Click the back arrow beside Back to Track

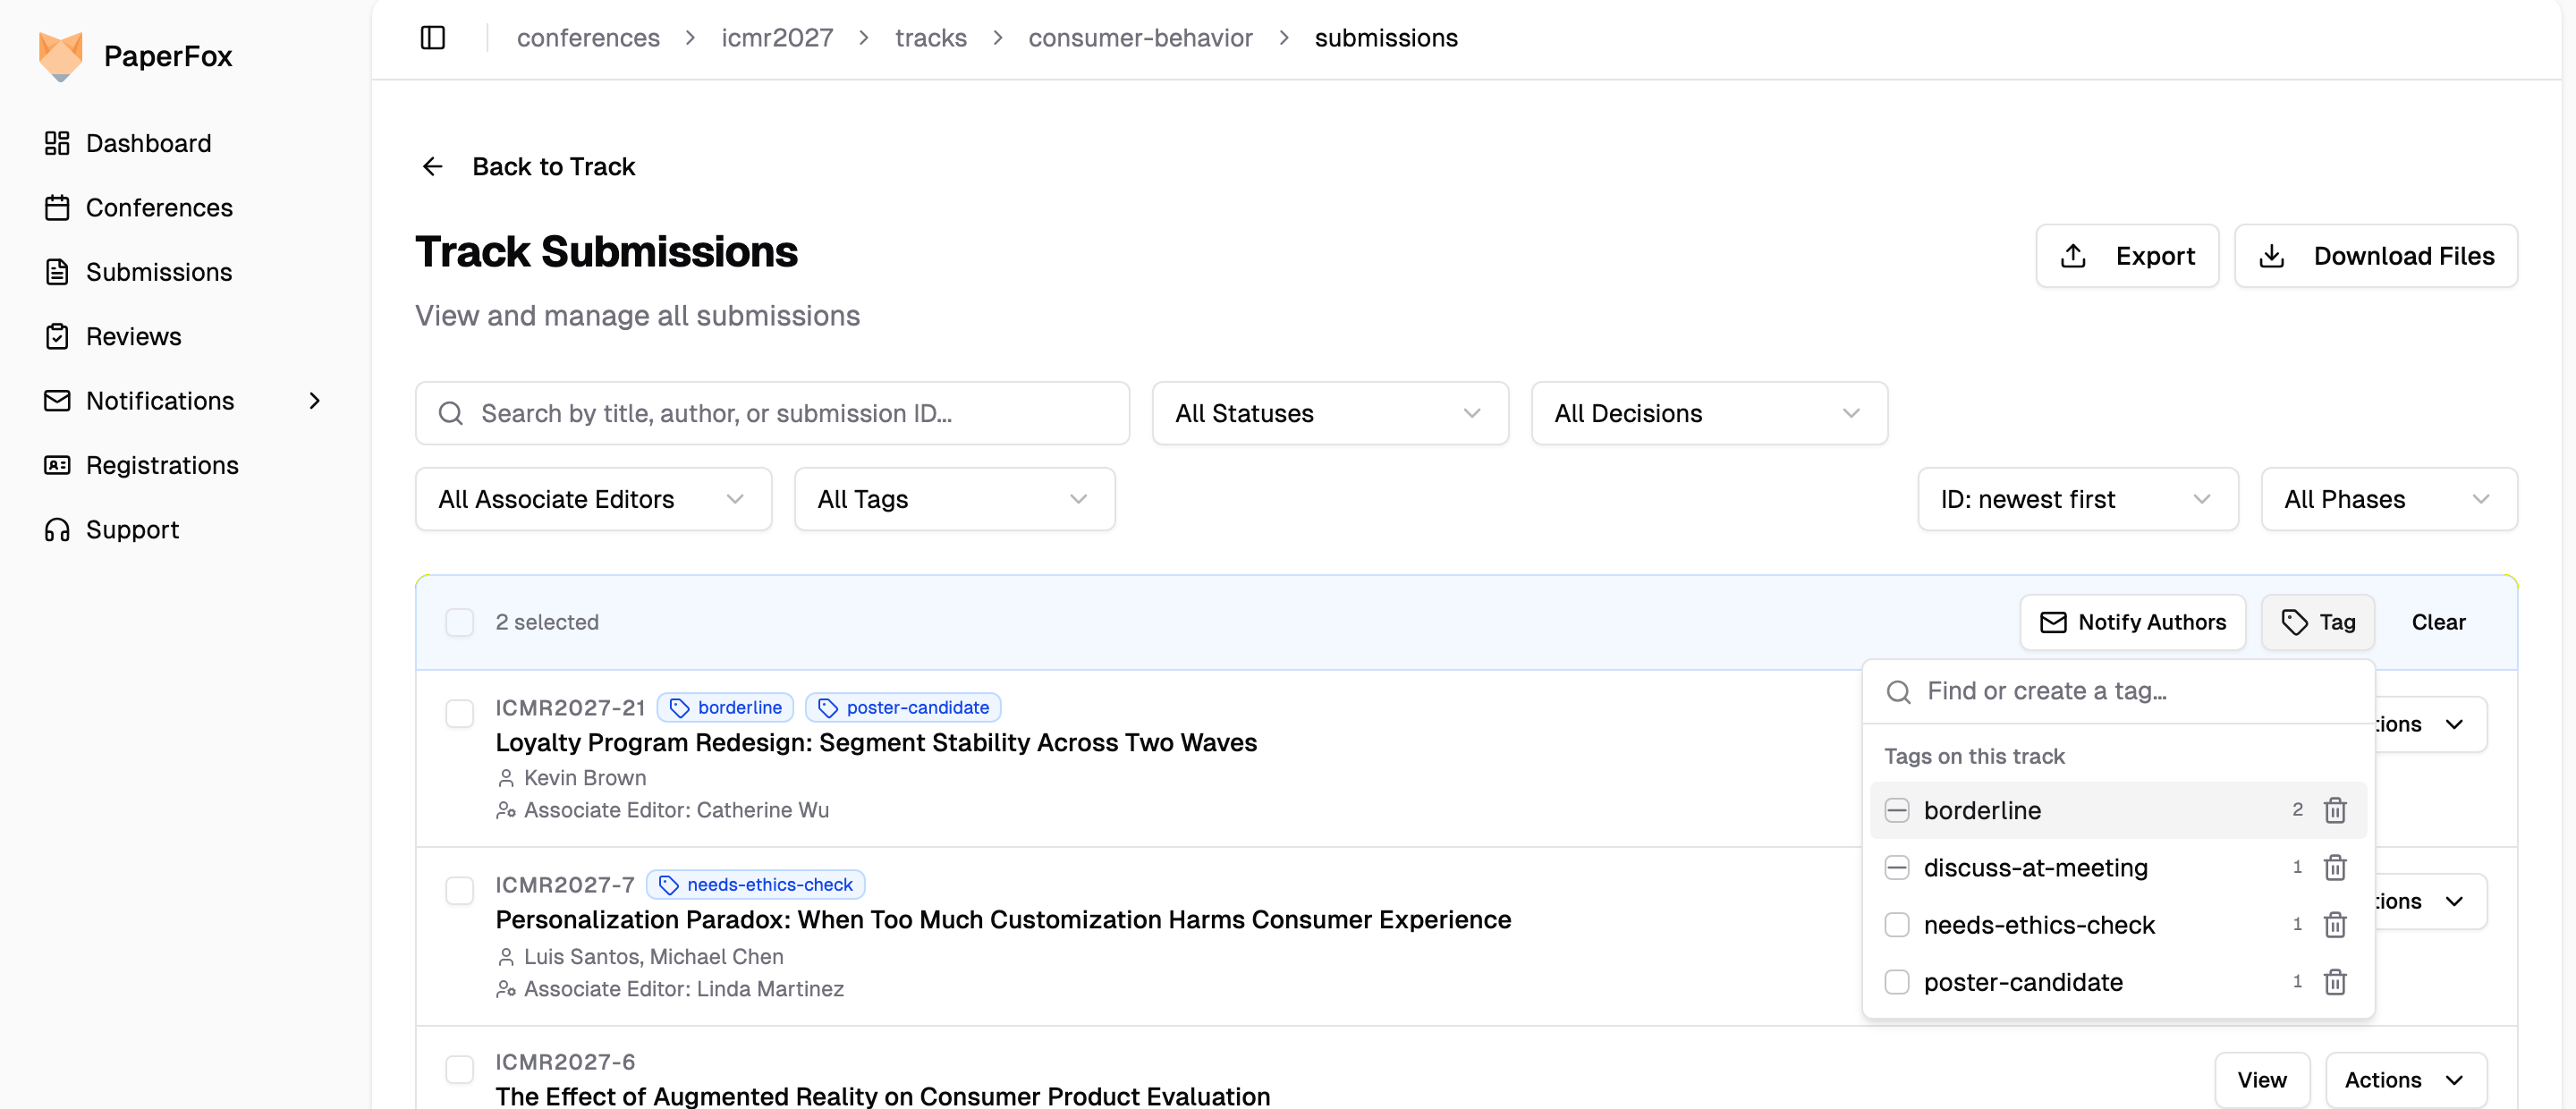pyautogui.click(x=433, y=166)
